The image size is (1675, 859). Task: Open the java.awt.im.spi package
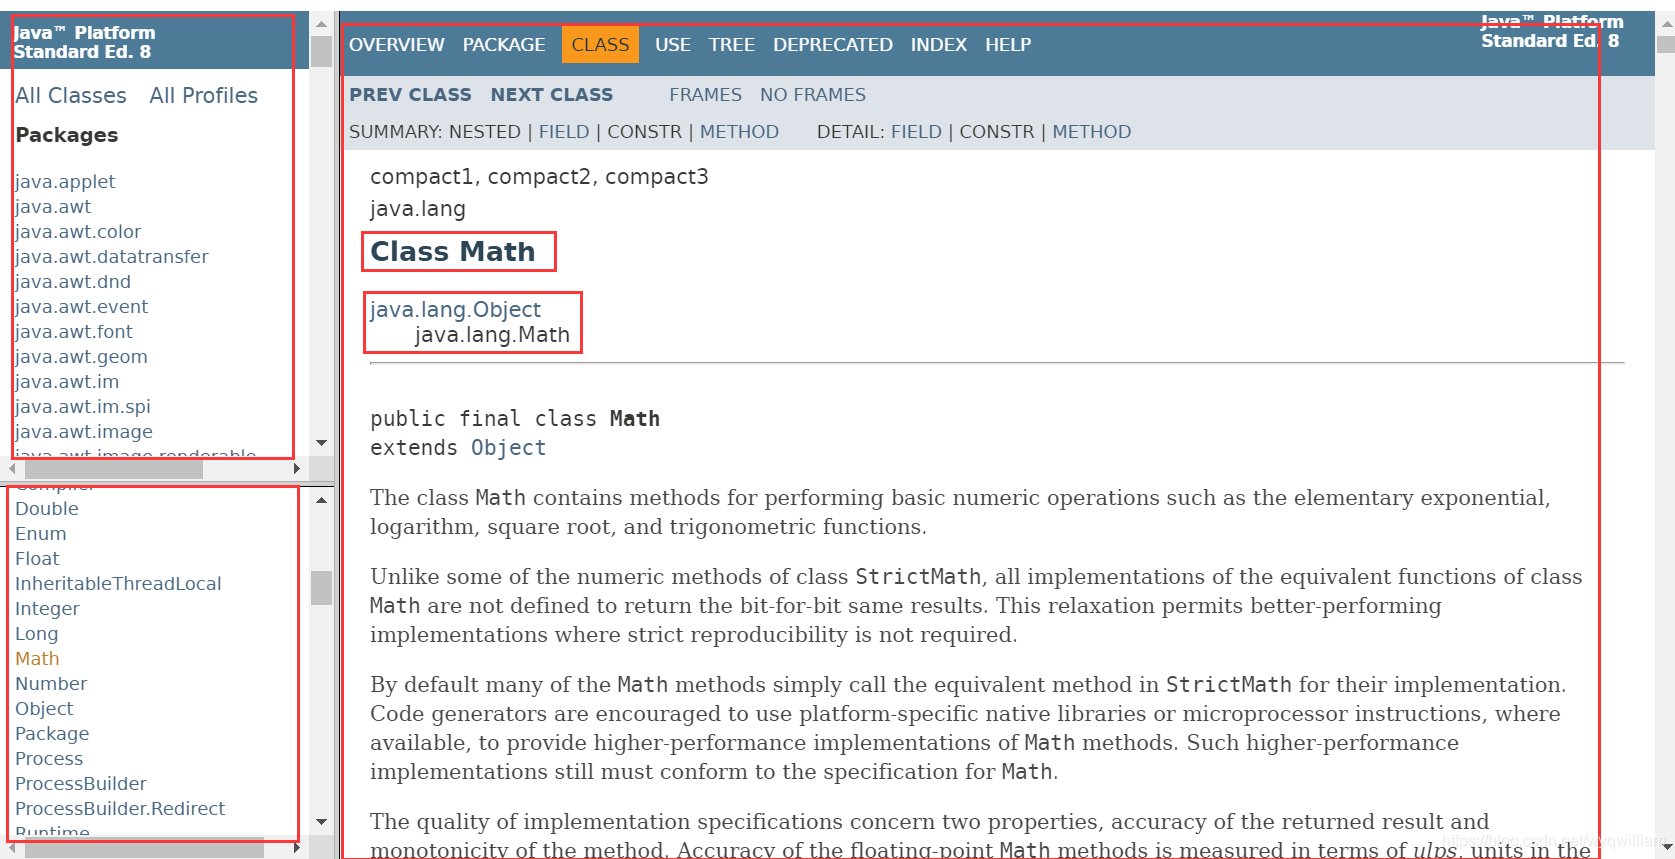point(83,407)
